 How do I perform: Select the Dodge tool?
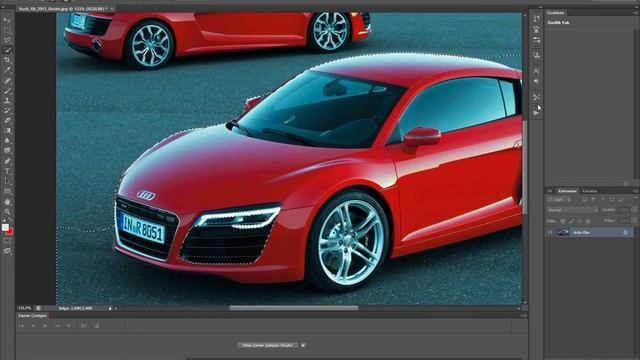click(7, 151)
